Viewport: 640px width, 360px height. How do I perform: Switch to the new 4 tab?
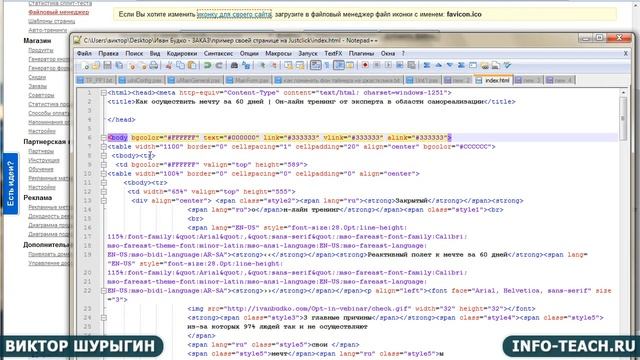[559, 80]
